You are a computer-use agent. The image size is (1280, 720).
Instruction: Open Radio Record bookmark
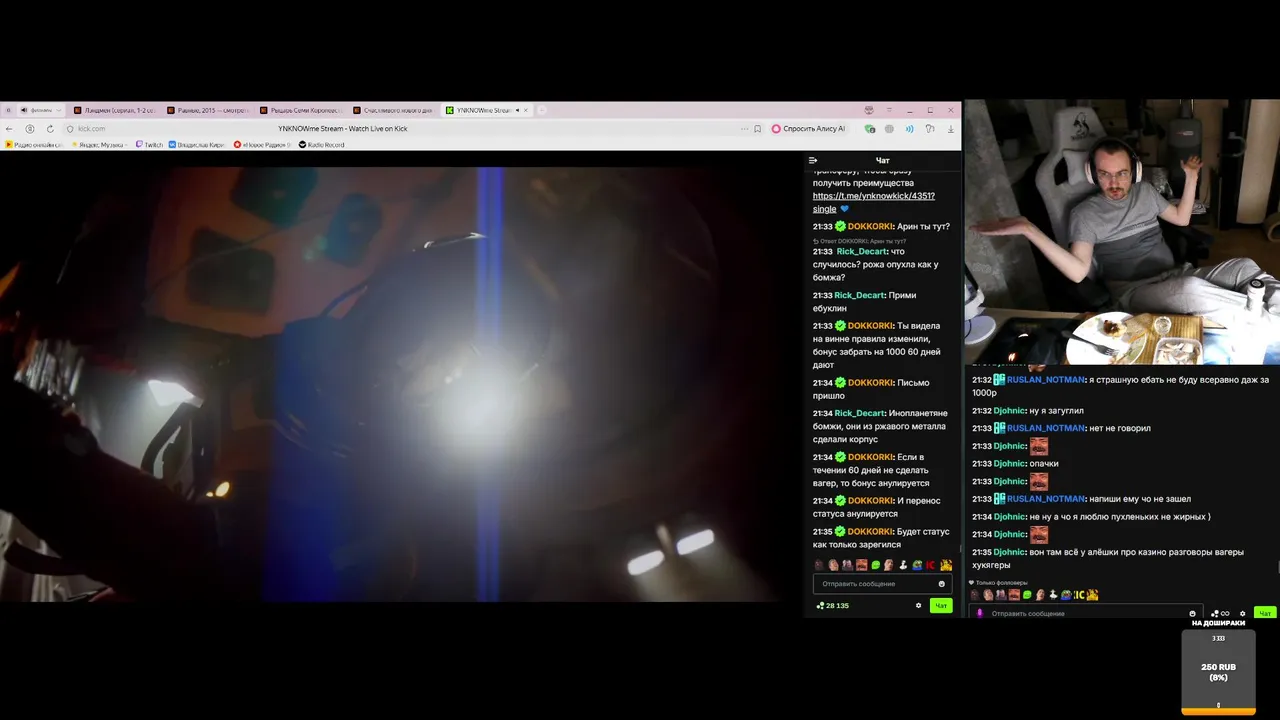tap(321, 145)
